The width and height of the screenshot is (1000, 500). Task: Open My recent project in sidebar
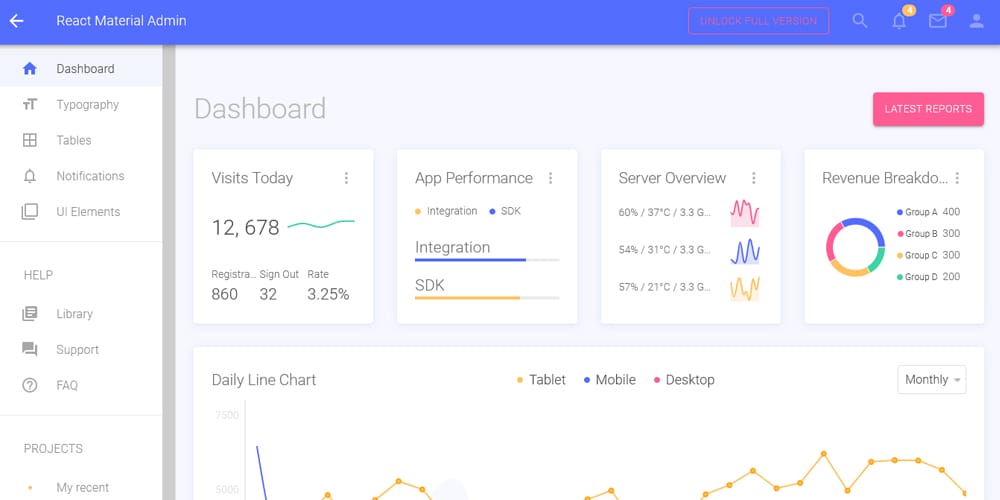tap(81, 487)
